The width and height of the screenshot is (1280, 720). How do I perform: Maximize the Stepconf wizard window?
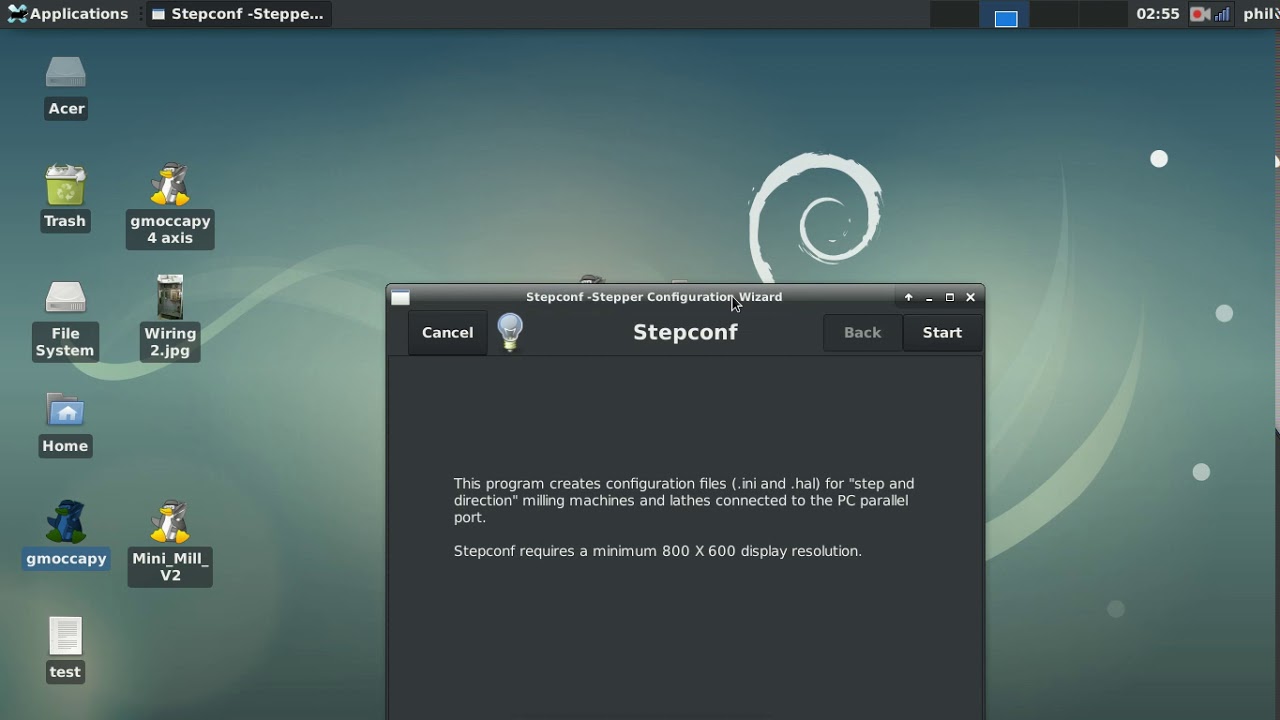pos(950,297)
